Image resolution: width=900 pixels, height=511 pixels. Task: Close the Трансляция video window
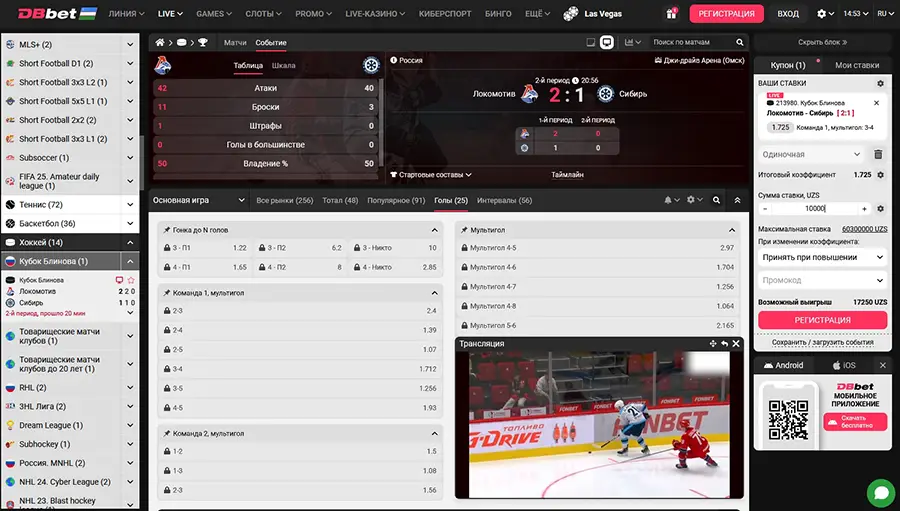(736, 343)
